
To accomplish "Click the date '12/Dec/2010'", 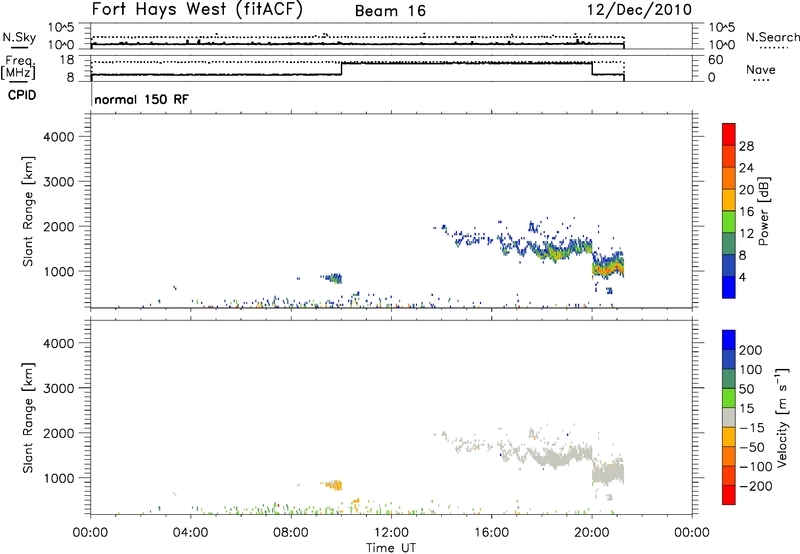I will (640, 10).
